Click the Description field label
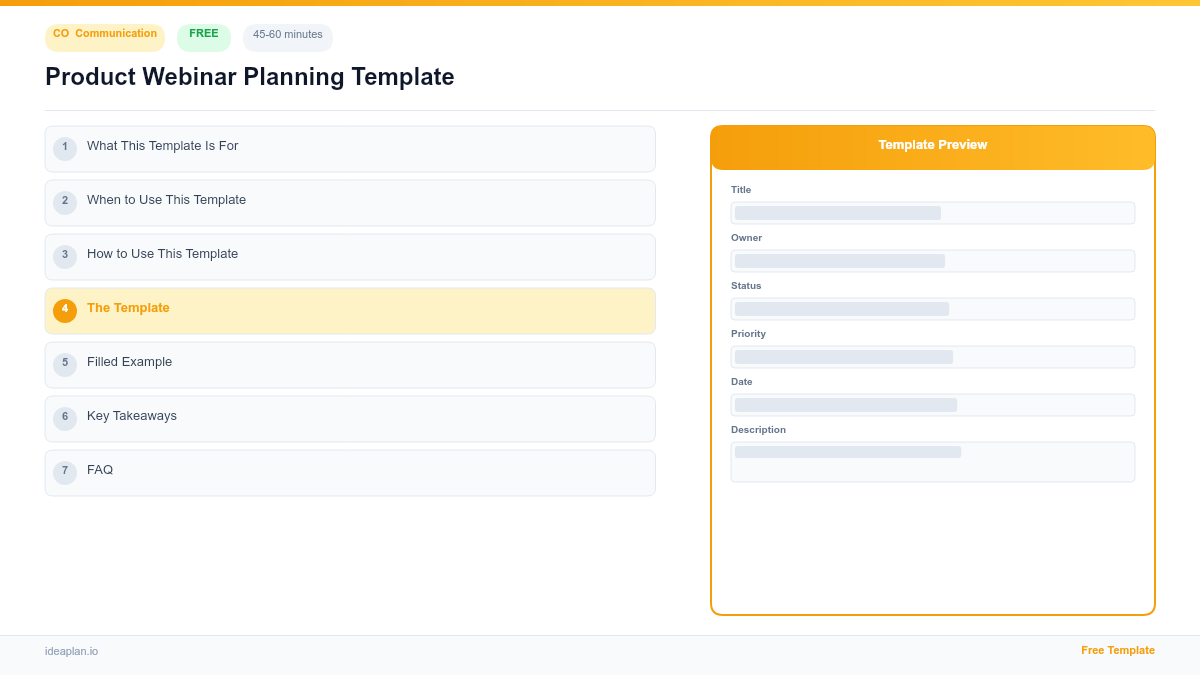 pos(758,430)
